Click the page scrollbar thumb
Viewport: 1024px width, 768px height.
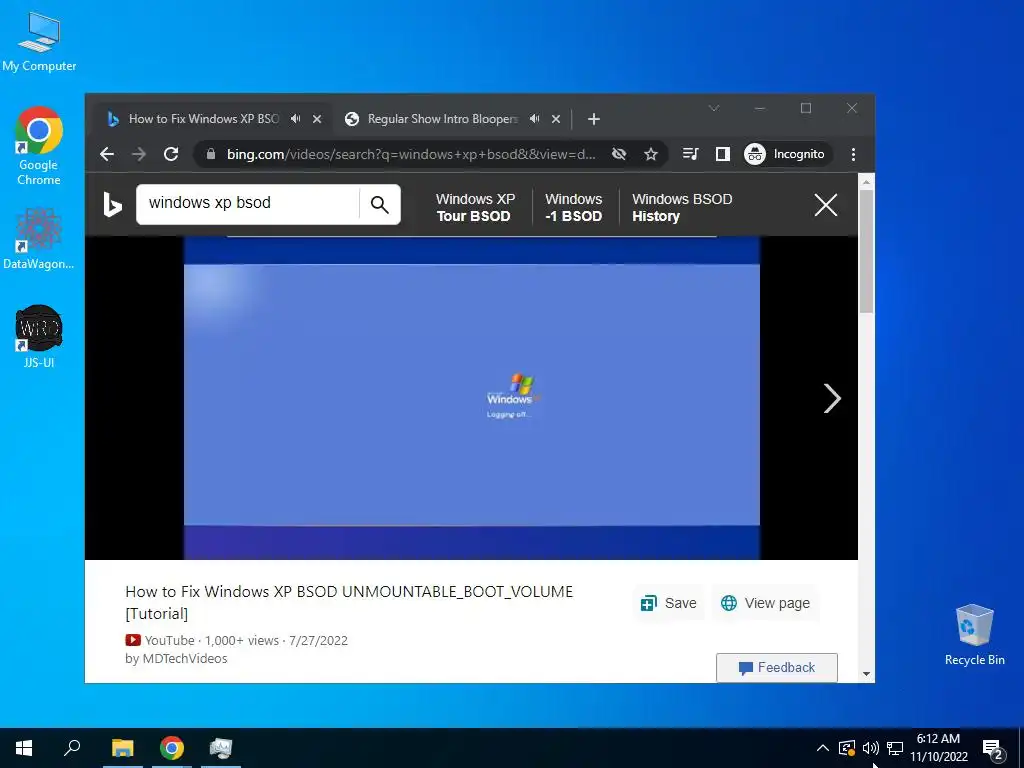(866, 251)
